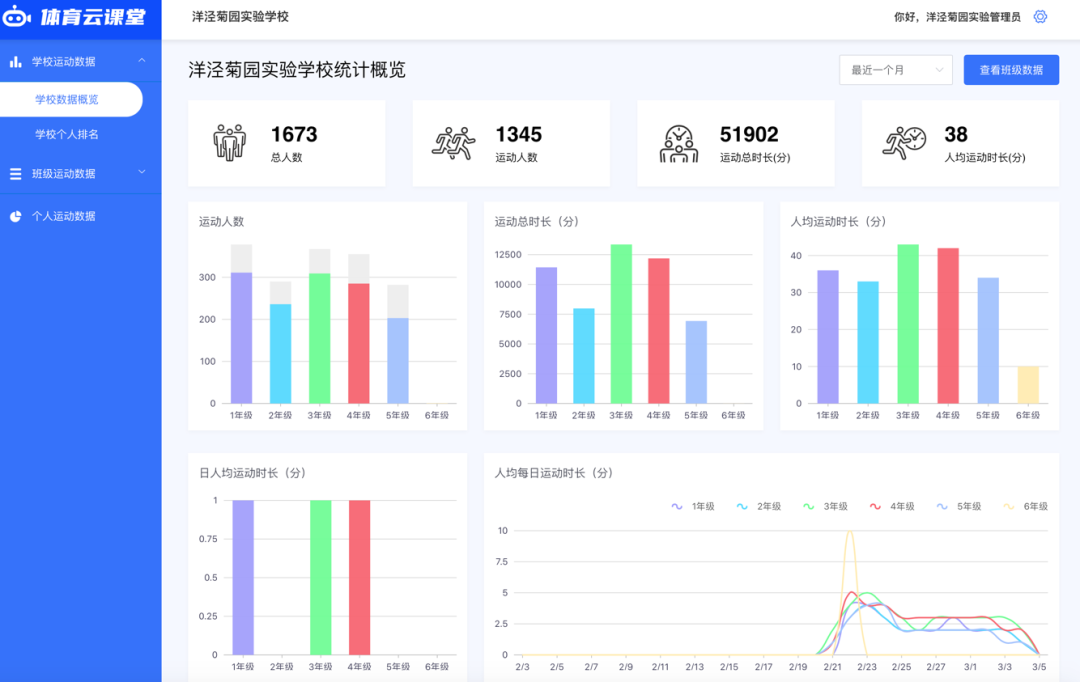Click the 总人数 group people icon
This screenshot has height=682, width=1080.
[230, 143]
